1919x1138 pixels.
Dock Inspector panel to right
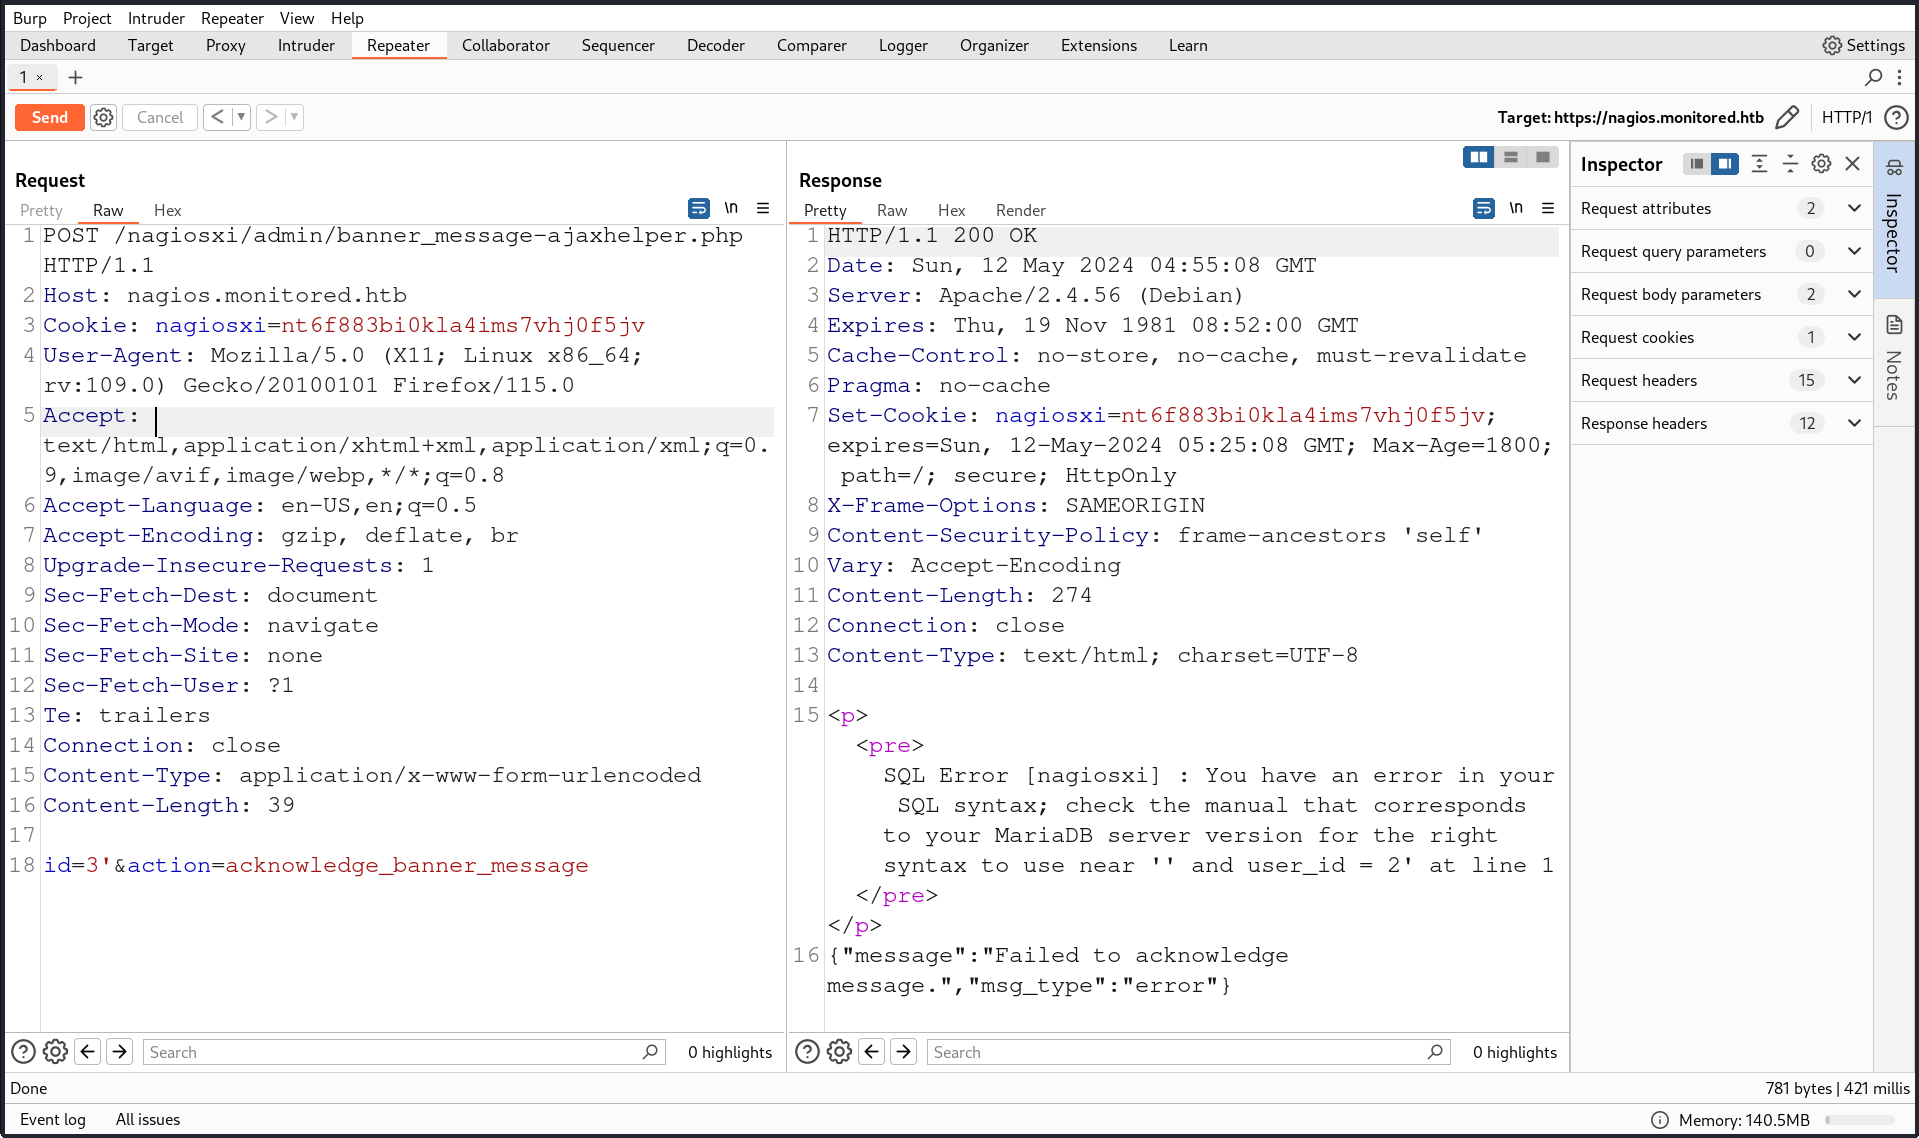point(1724,164)
